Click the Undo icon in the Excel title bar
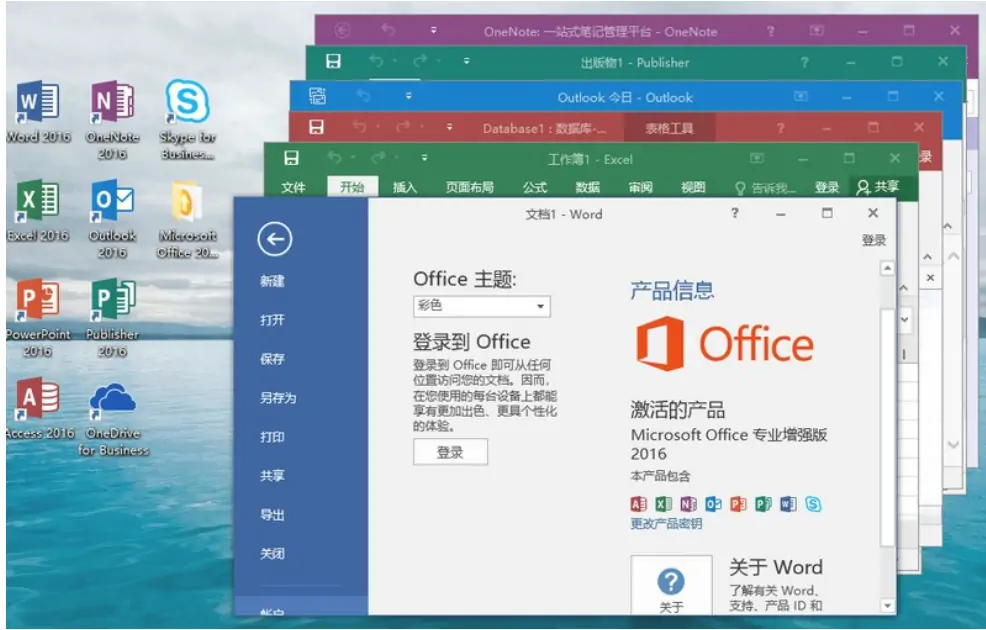Screen dimensions: 986x630 point(337,159)
